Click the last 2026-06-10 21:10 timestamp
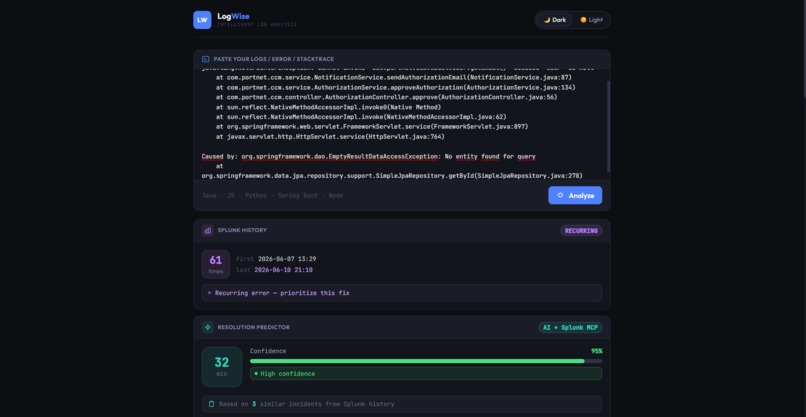This screenshot has width=806, height=417. click(x=274, y=270)
